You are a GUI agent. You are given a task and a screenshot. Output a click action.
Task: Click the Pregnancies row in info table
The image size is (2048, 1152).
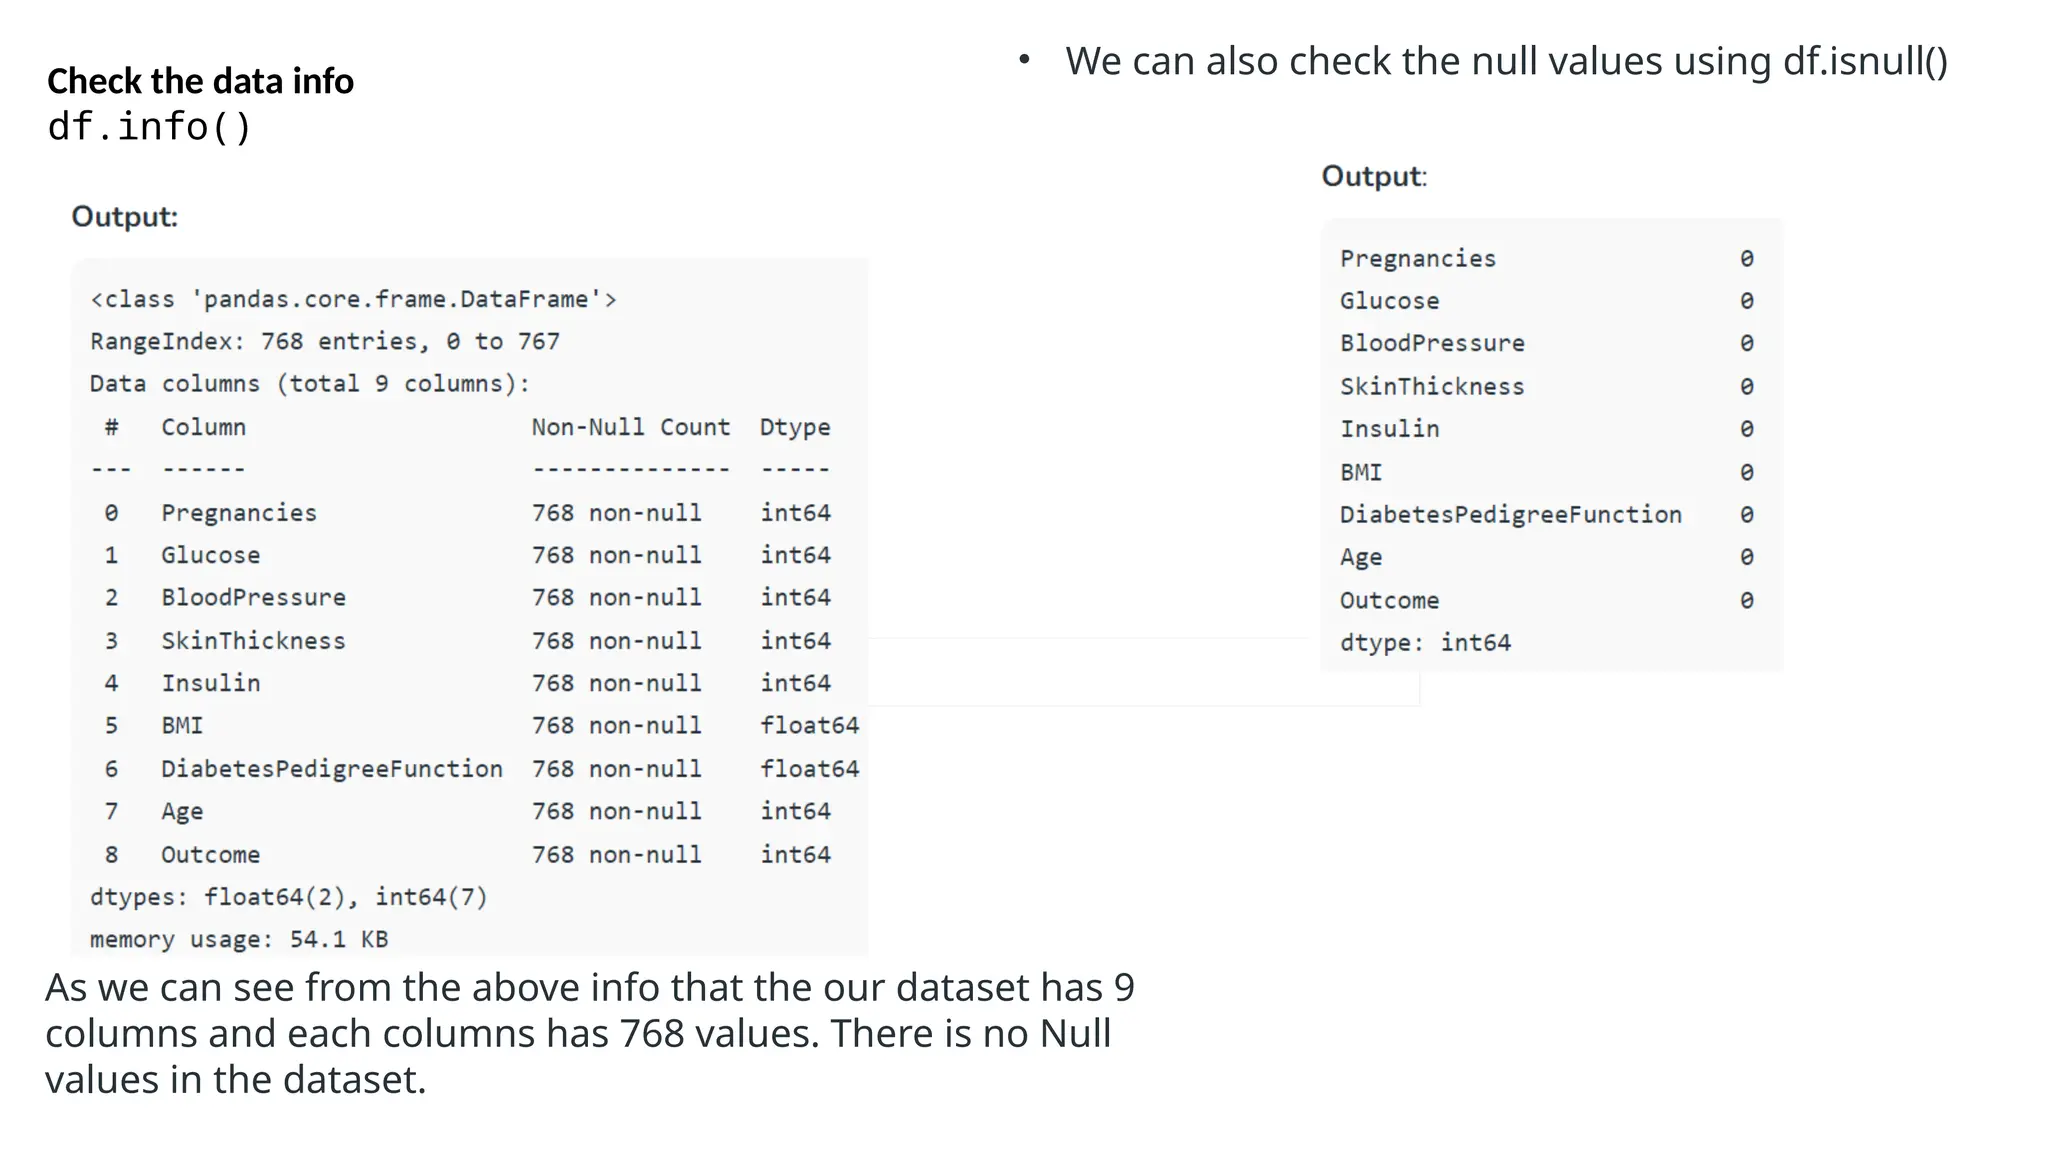coord(239,513)
